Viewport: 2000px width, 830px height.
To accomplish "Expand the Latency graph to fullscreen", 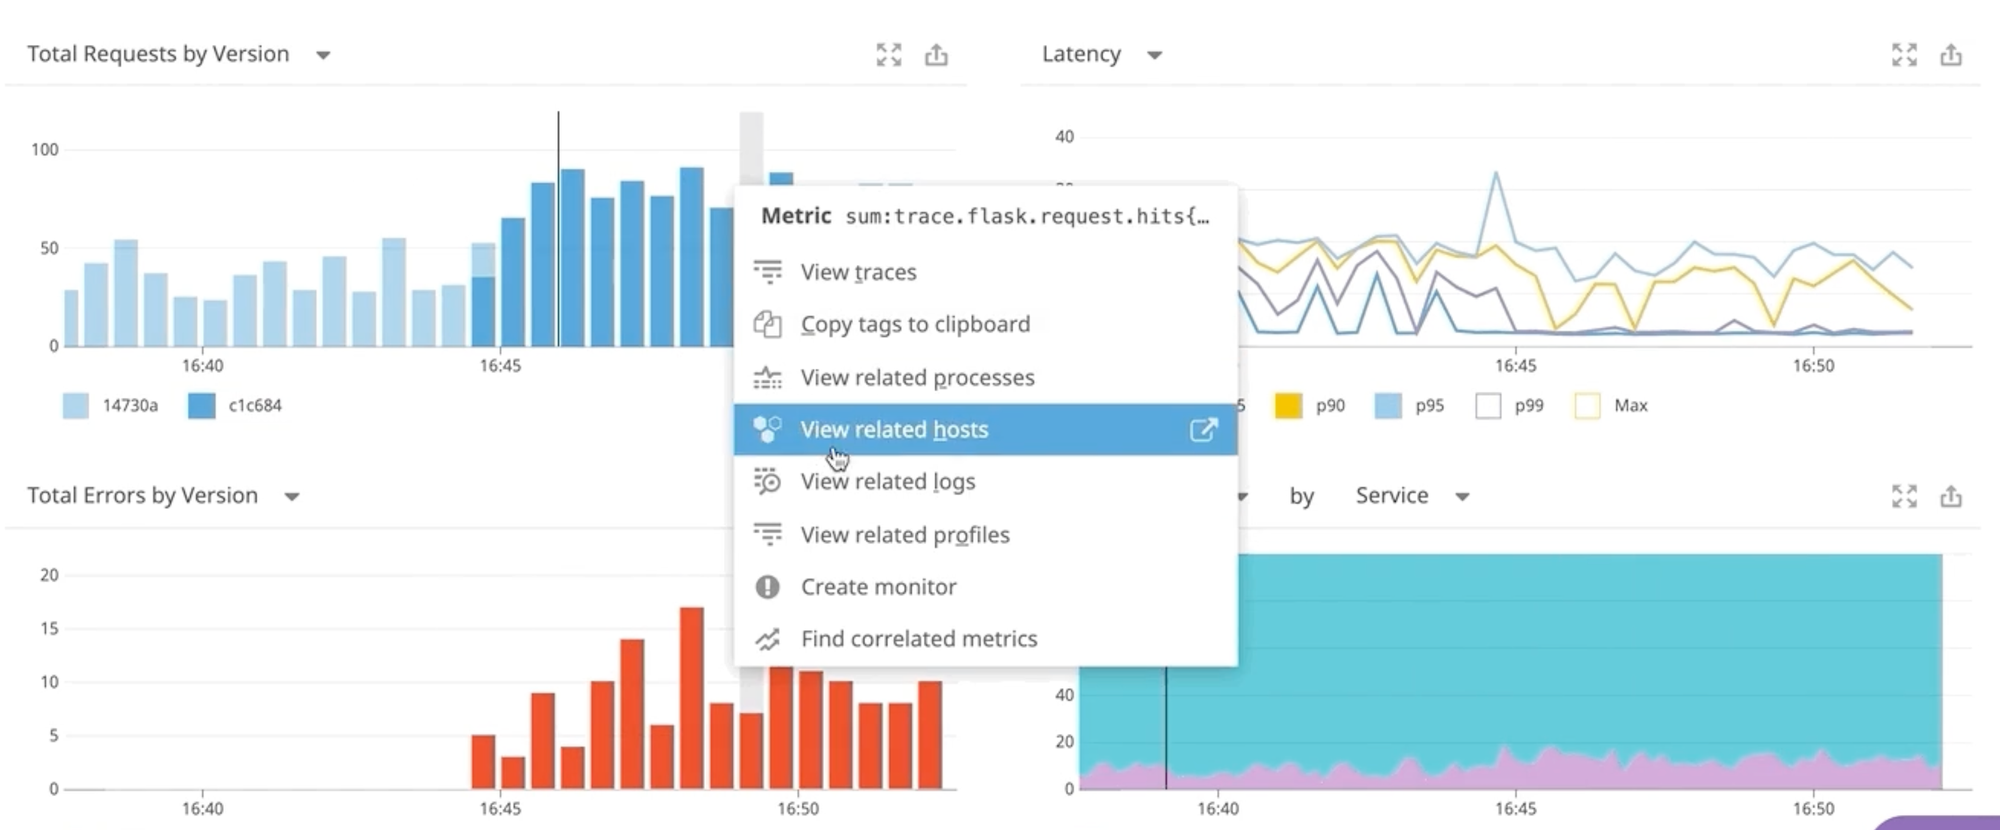I will tap(1904, 55).
